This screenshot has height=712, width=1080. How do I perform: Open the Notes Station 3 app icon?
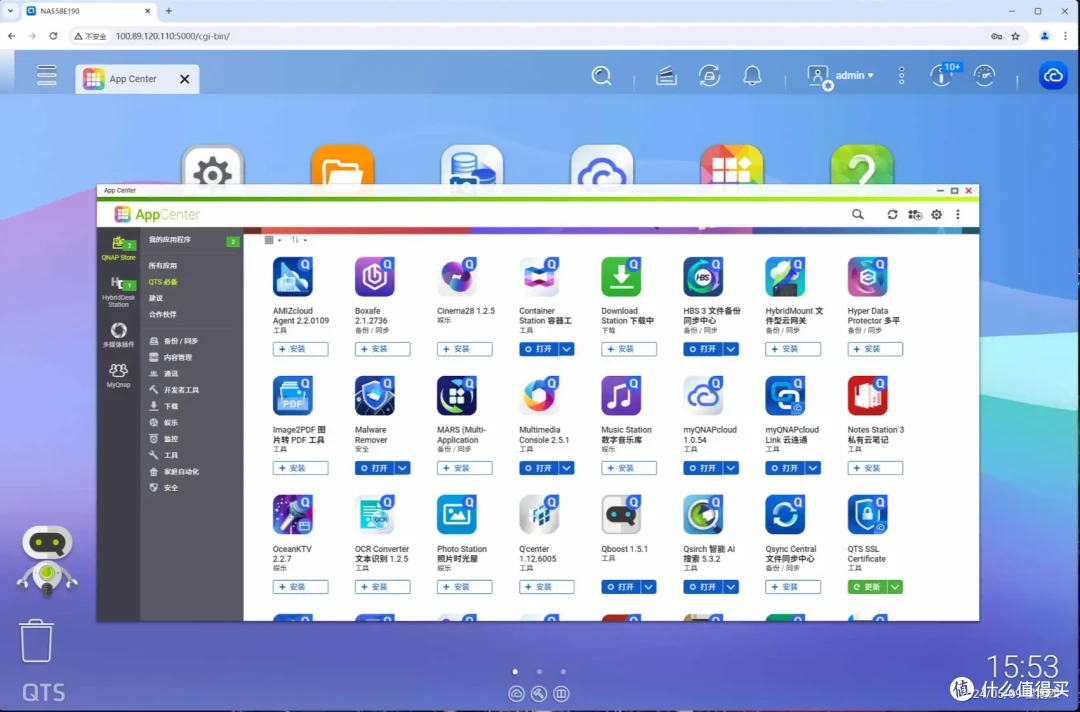click(867, 396)
